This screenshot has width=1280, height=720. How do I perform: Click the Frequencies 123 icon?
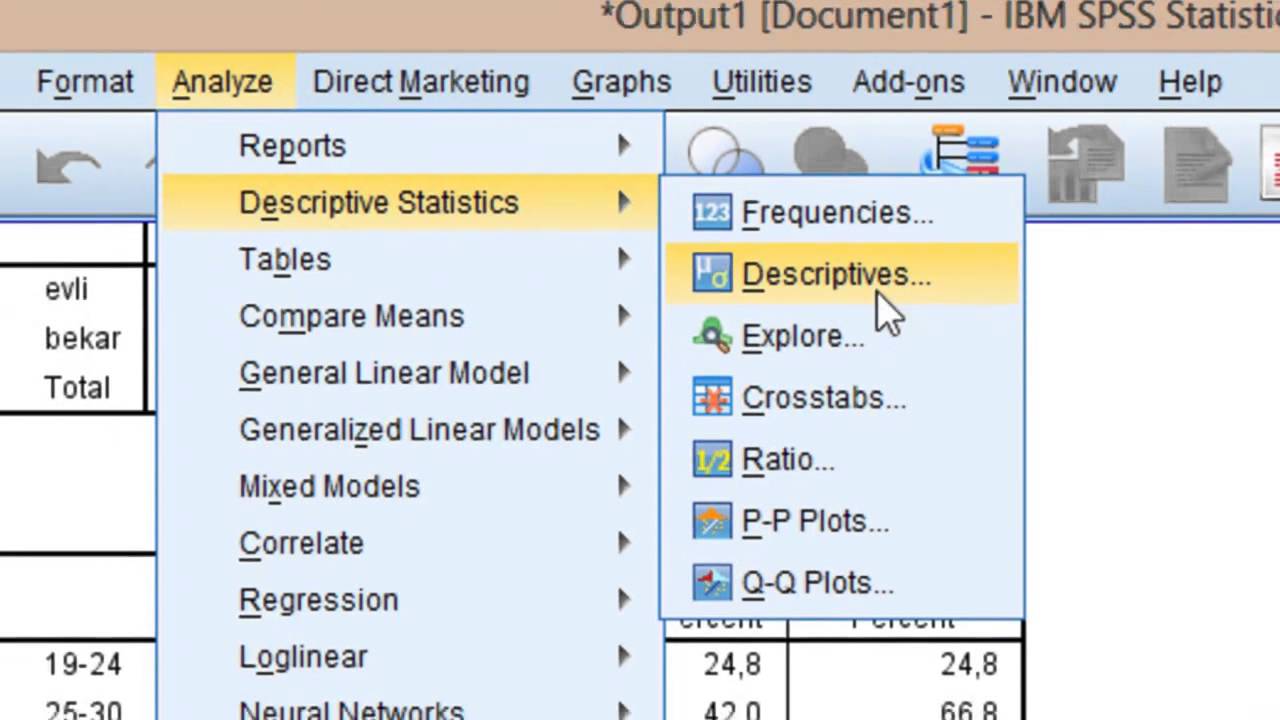coord(712,213)
